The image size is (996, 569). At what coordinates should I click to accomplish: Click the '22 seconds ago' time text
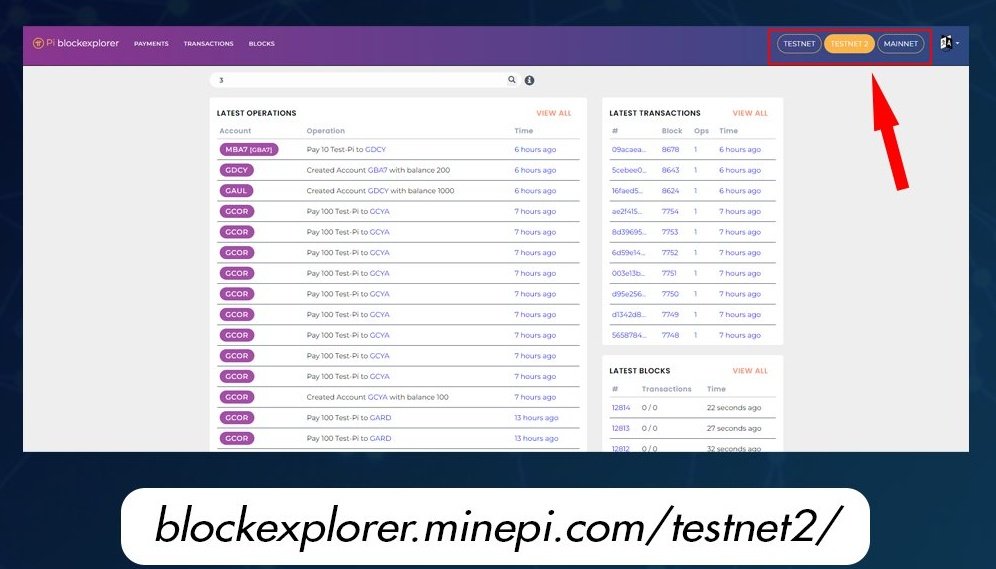click(734, 408)
